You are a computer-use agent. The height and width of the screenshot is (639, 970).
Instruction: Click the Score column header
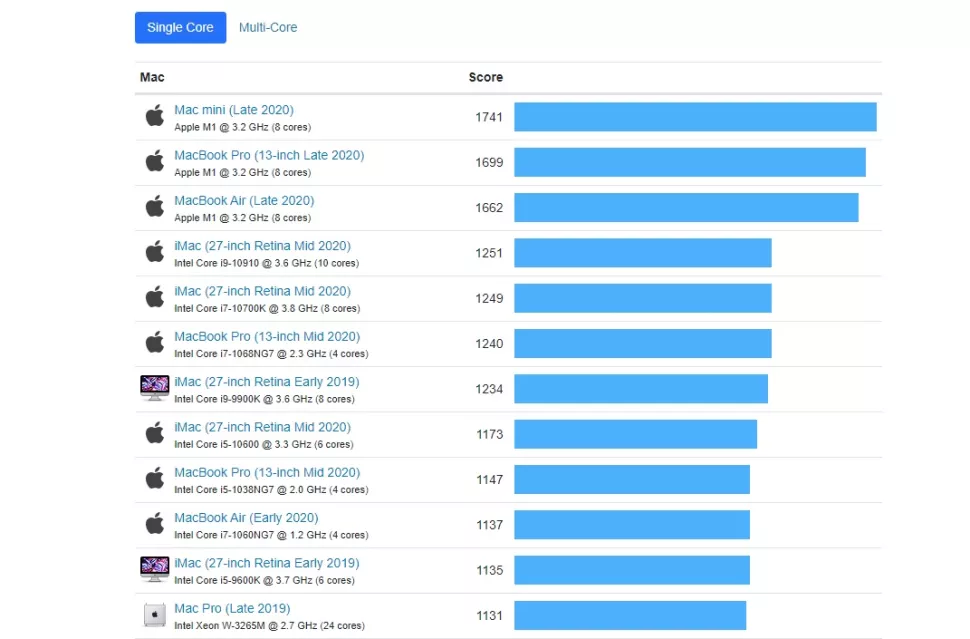click(486, 77)
